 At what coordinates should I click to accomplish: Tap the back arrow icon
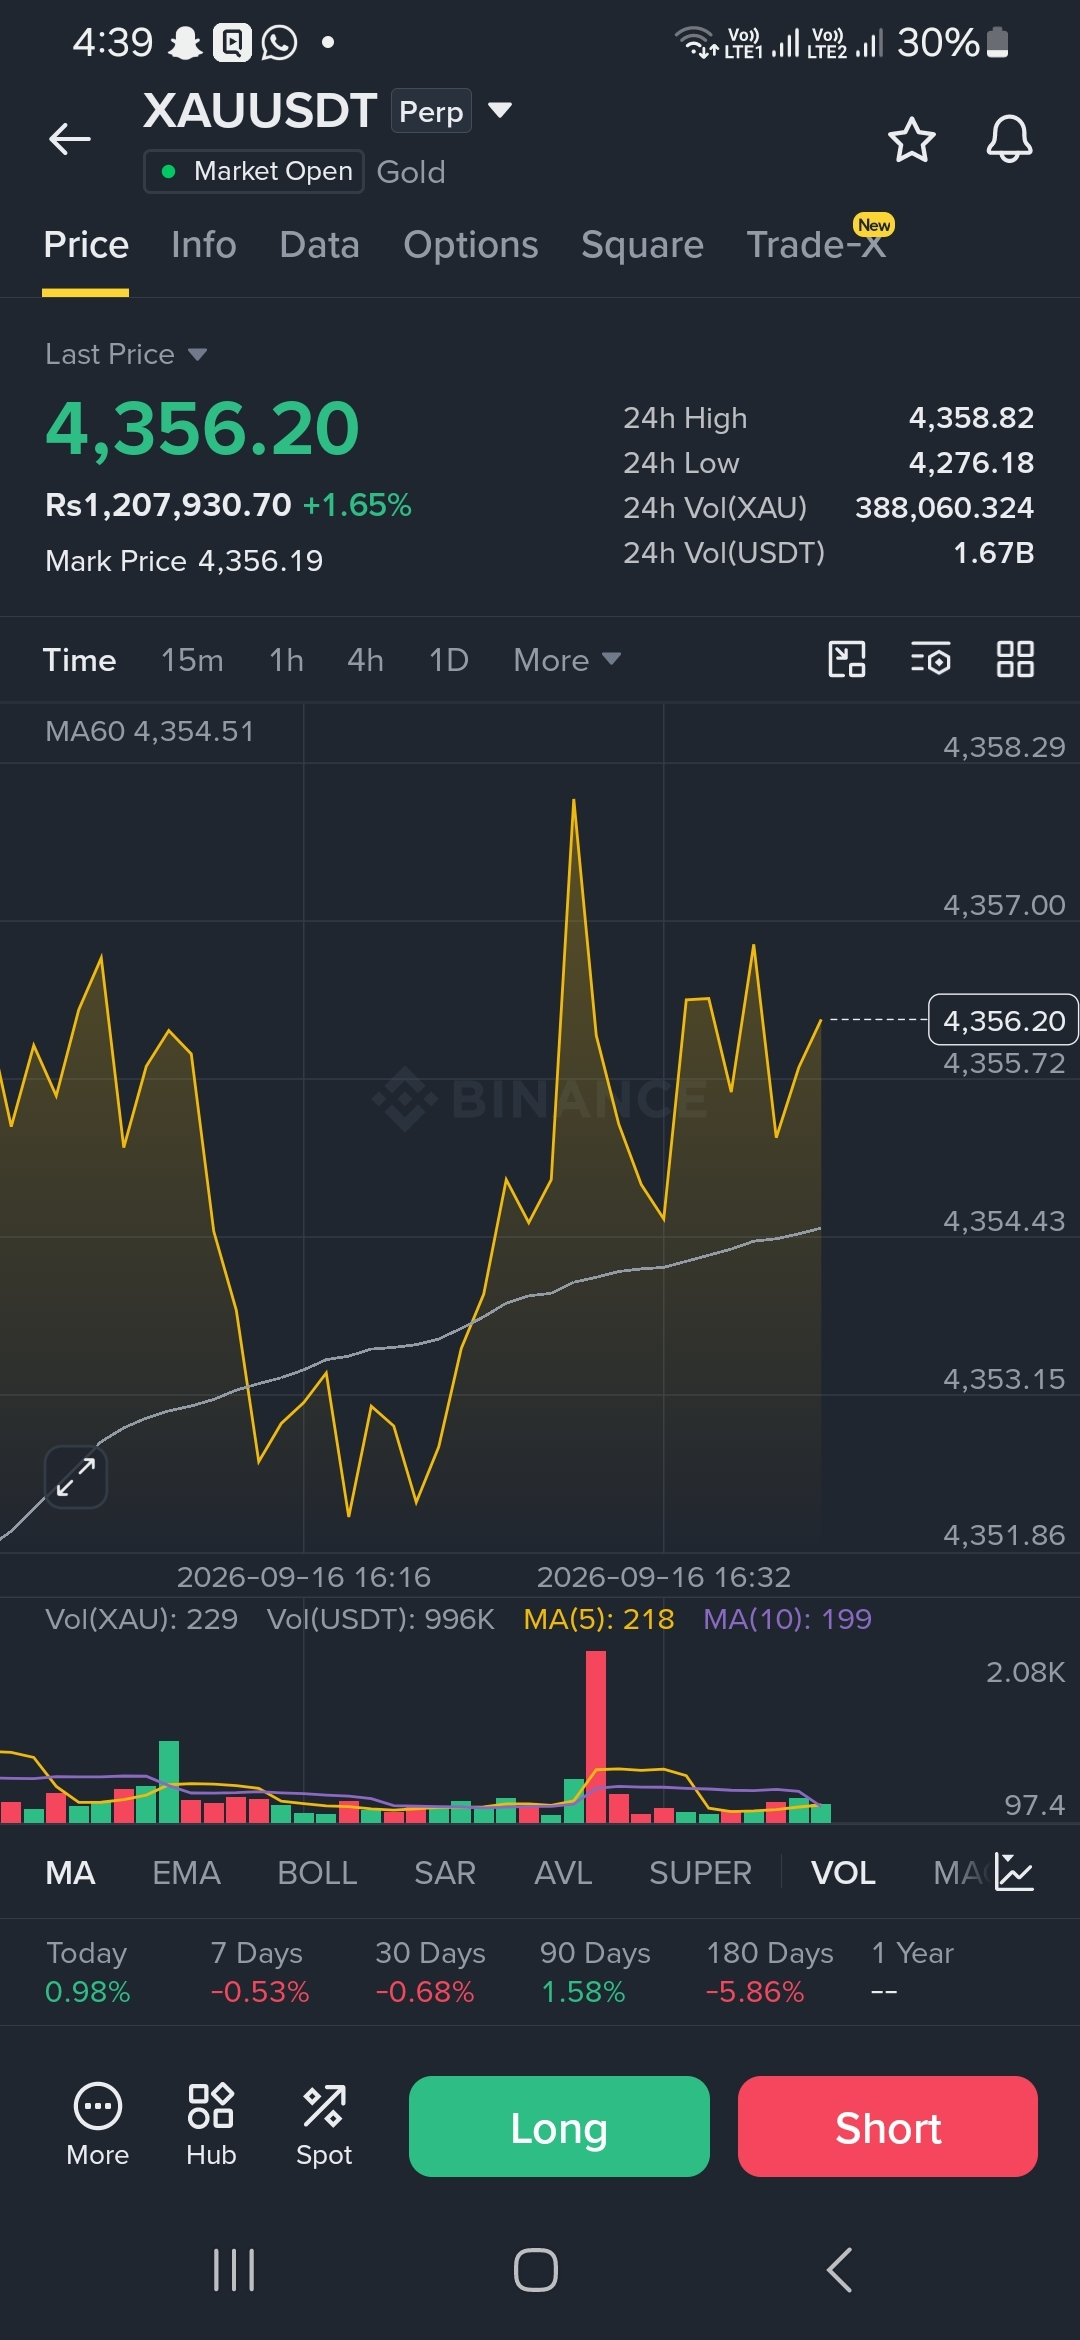[70, 139]
